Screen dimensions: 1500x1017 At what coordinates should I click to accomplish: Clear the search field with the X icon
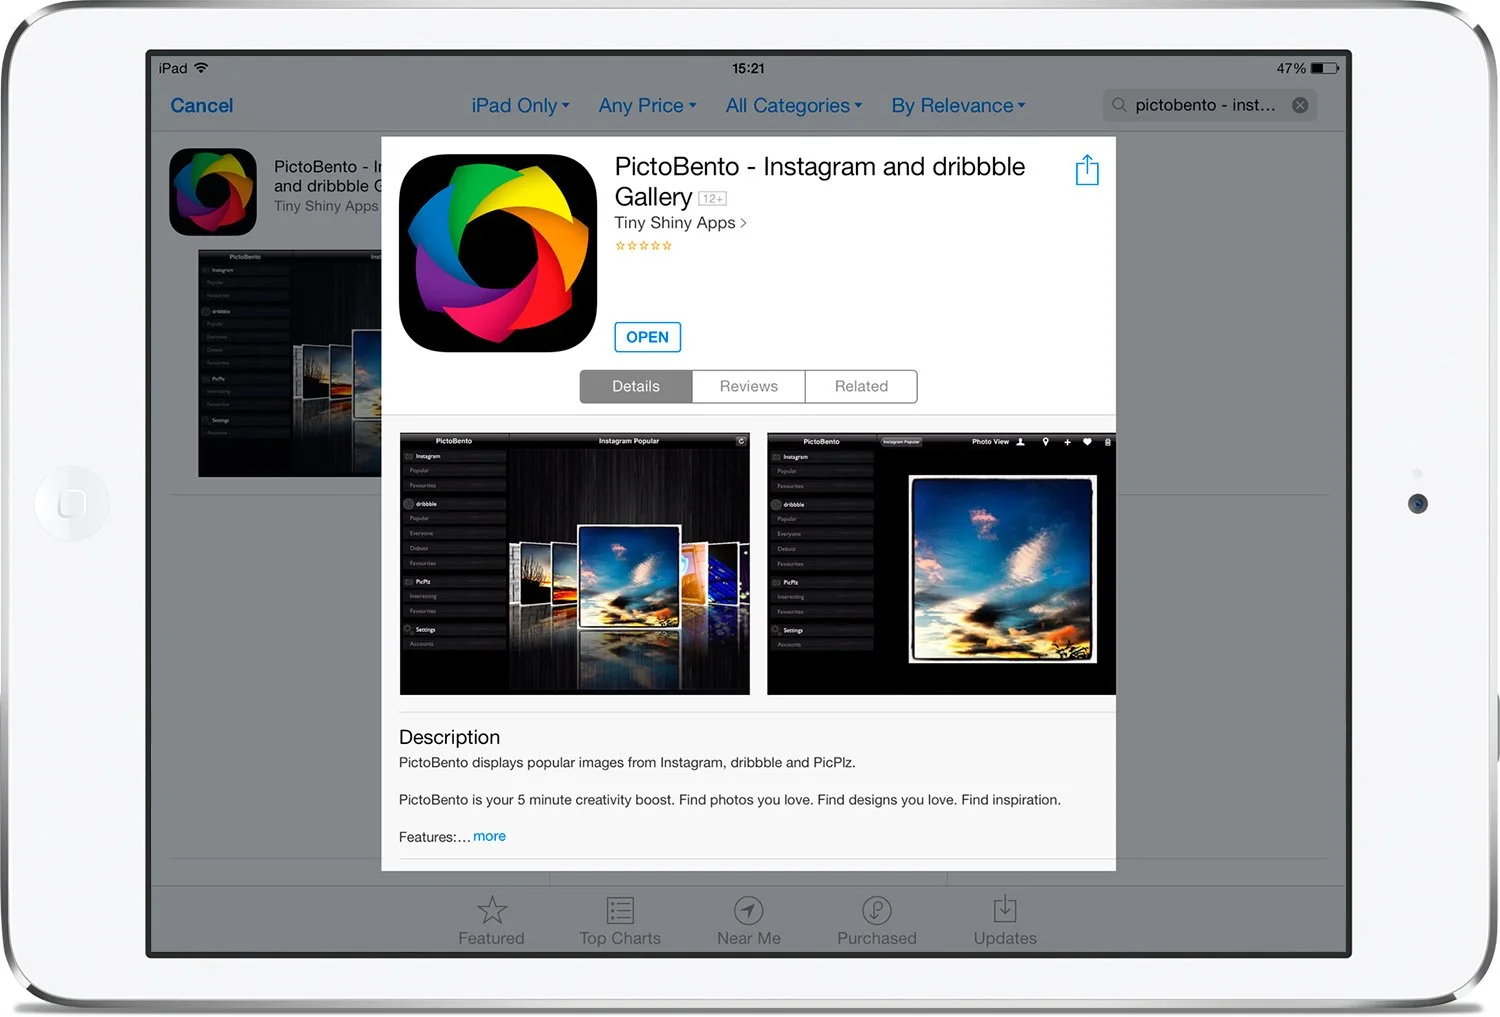pos(1300,105)
